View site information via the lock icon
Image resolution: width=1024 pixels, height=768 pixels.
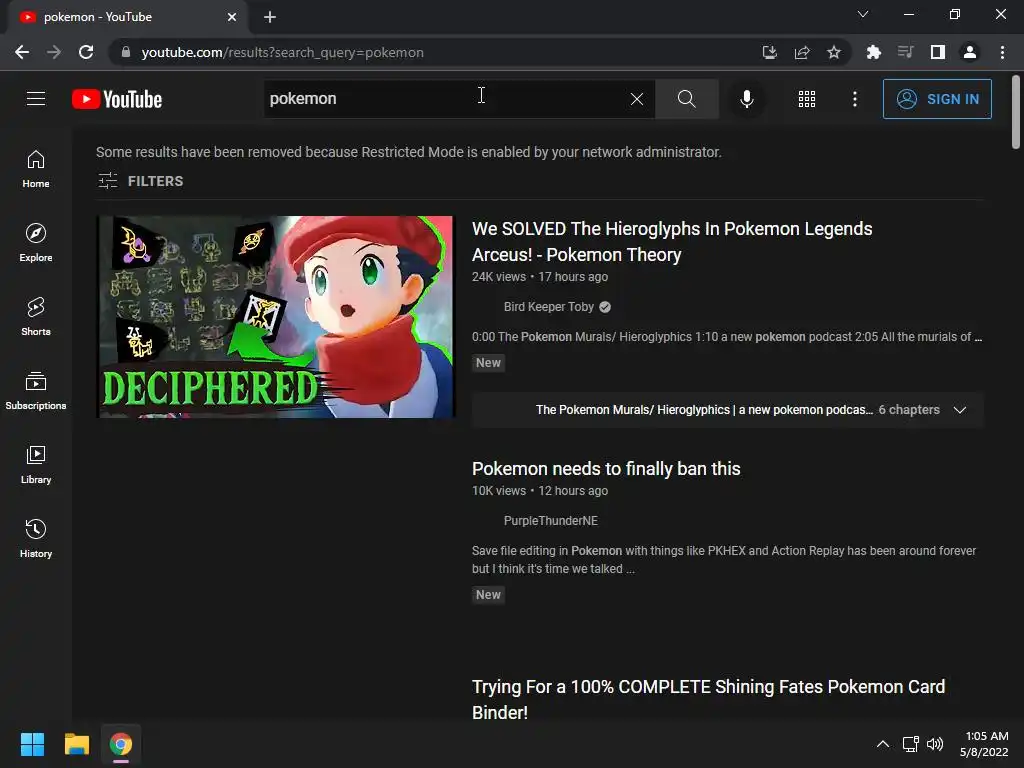click(126, 52)
